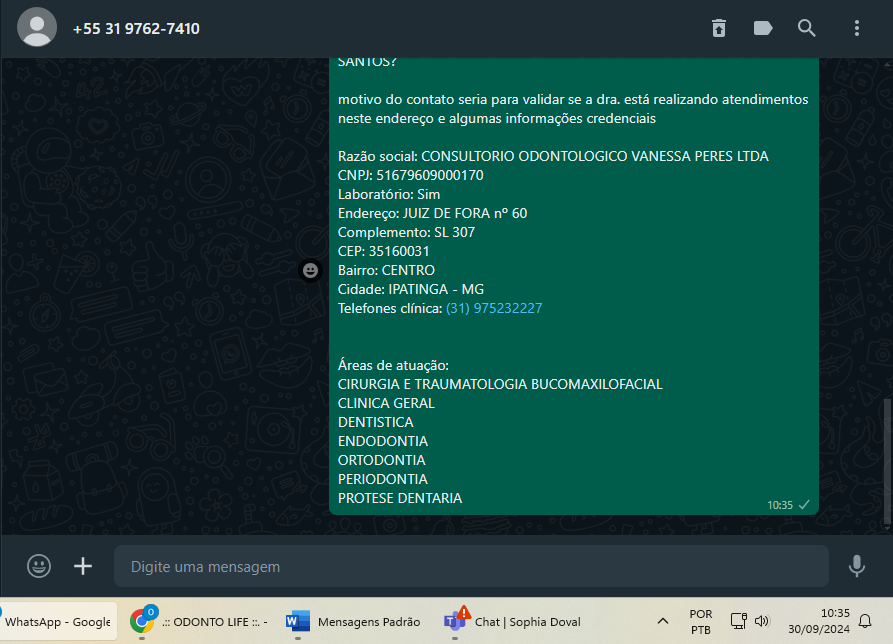Click the Áreas de atuação: heading
The image size is (893, 644).
393,365
